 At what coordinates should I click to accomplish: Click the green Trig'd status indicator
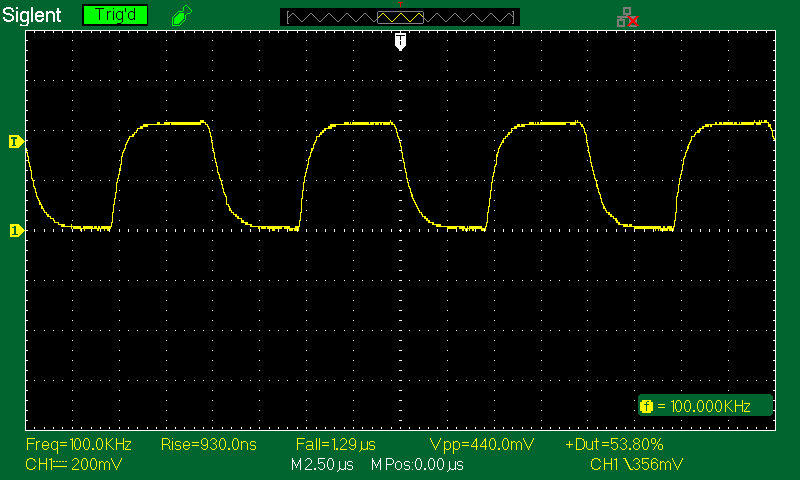point(115,15)
